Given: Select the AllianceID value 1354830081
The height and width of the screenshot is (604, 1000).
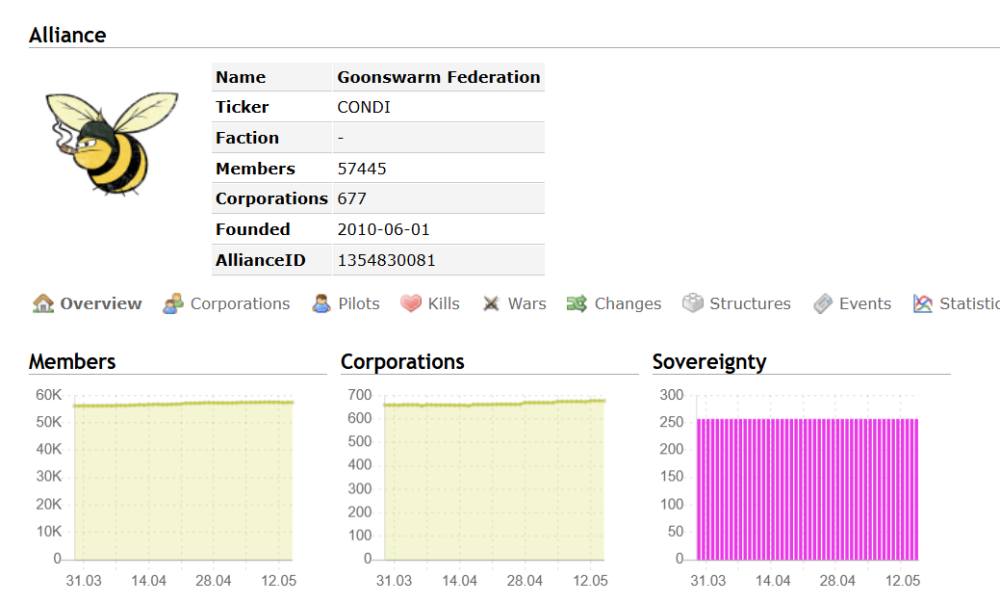Looking at the screenshot, I should click(x=386, y=260).
